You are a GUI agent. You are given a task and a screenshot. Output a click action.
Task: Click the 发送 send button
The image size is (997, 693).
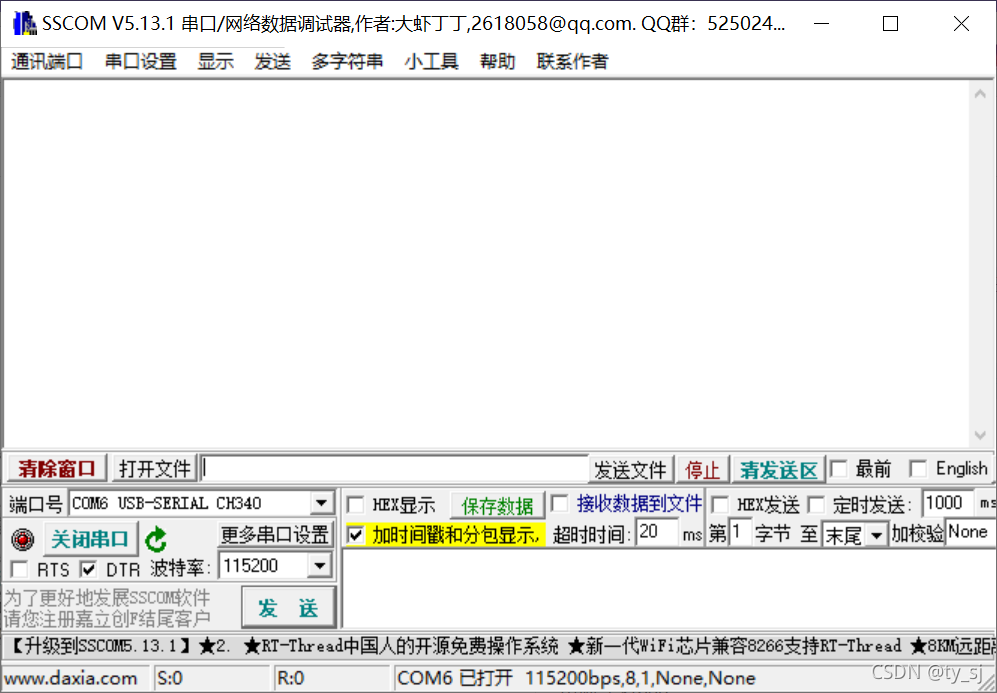pyautogui.click(x=289, y=607)
